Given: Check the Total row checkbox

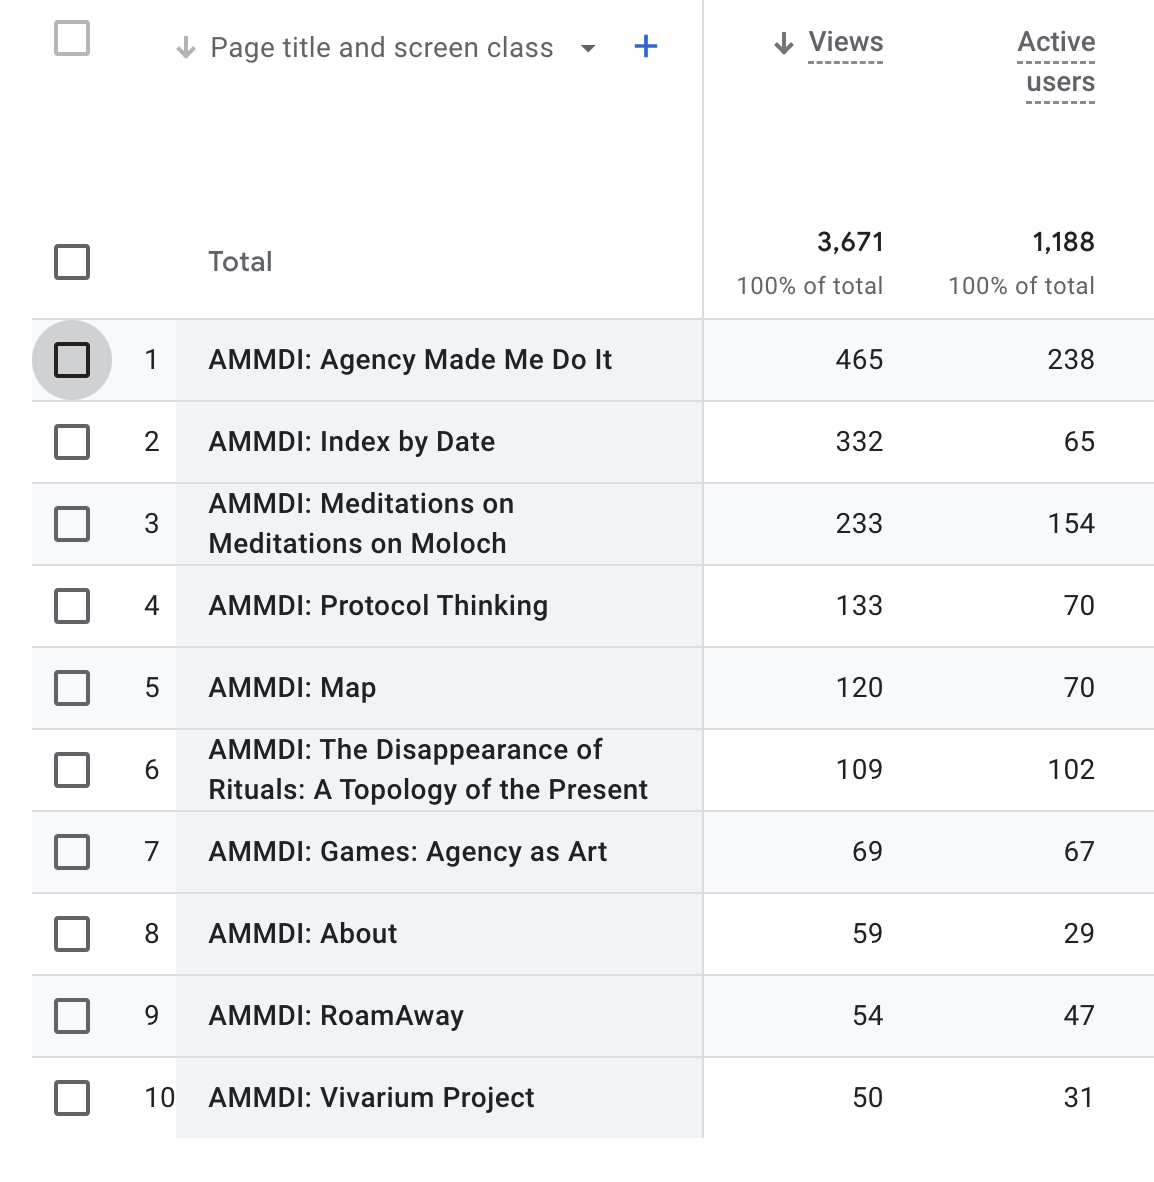Looking at the screenshot, I should coord(72,262).
